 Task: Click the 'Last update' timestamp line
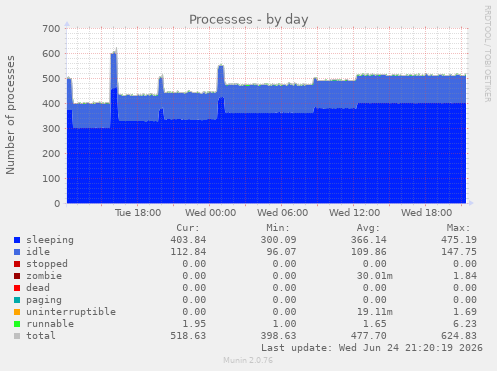(372, 348)
